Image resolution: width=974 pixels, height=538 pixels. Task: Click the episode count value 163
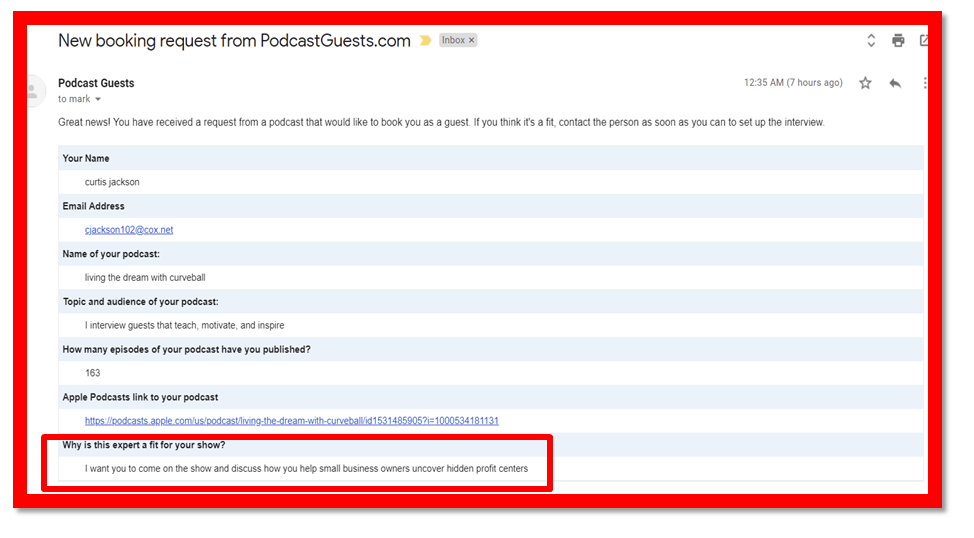click(93, 373)
